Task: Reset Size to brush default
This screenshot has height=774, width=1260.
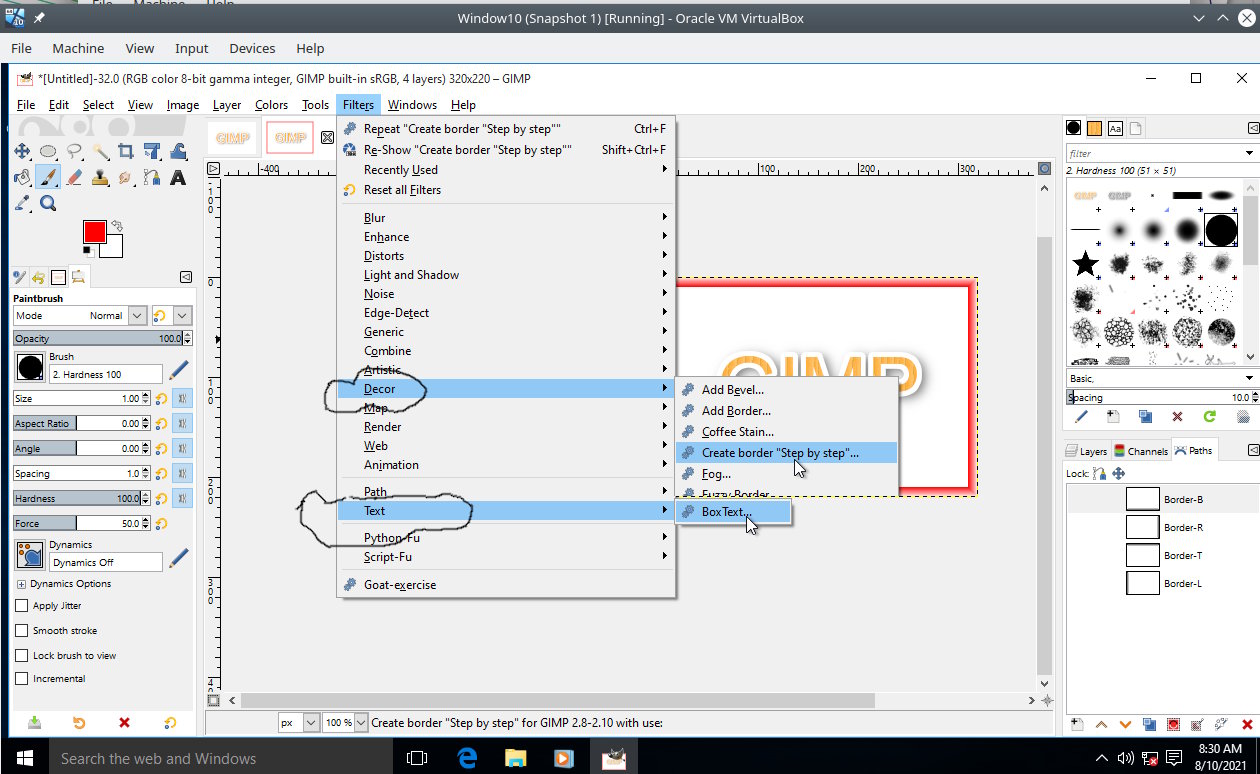Action: [161, 398]
